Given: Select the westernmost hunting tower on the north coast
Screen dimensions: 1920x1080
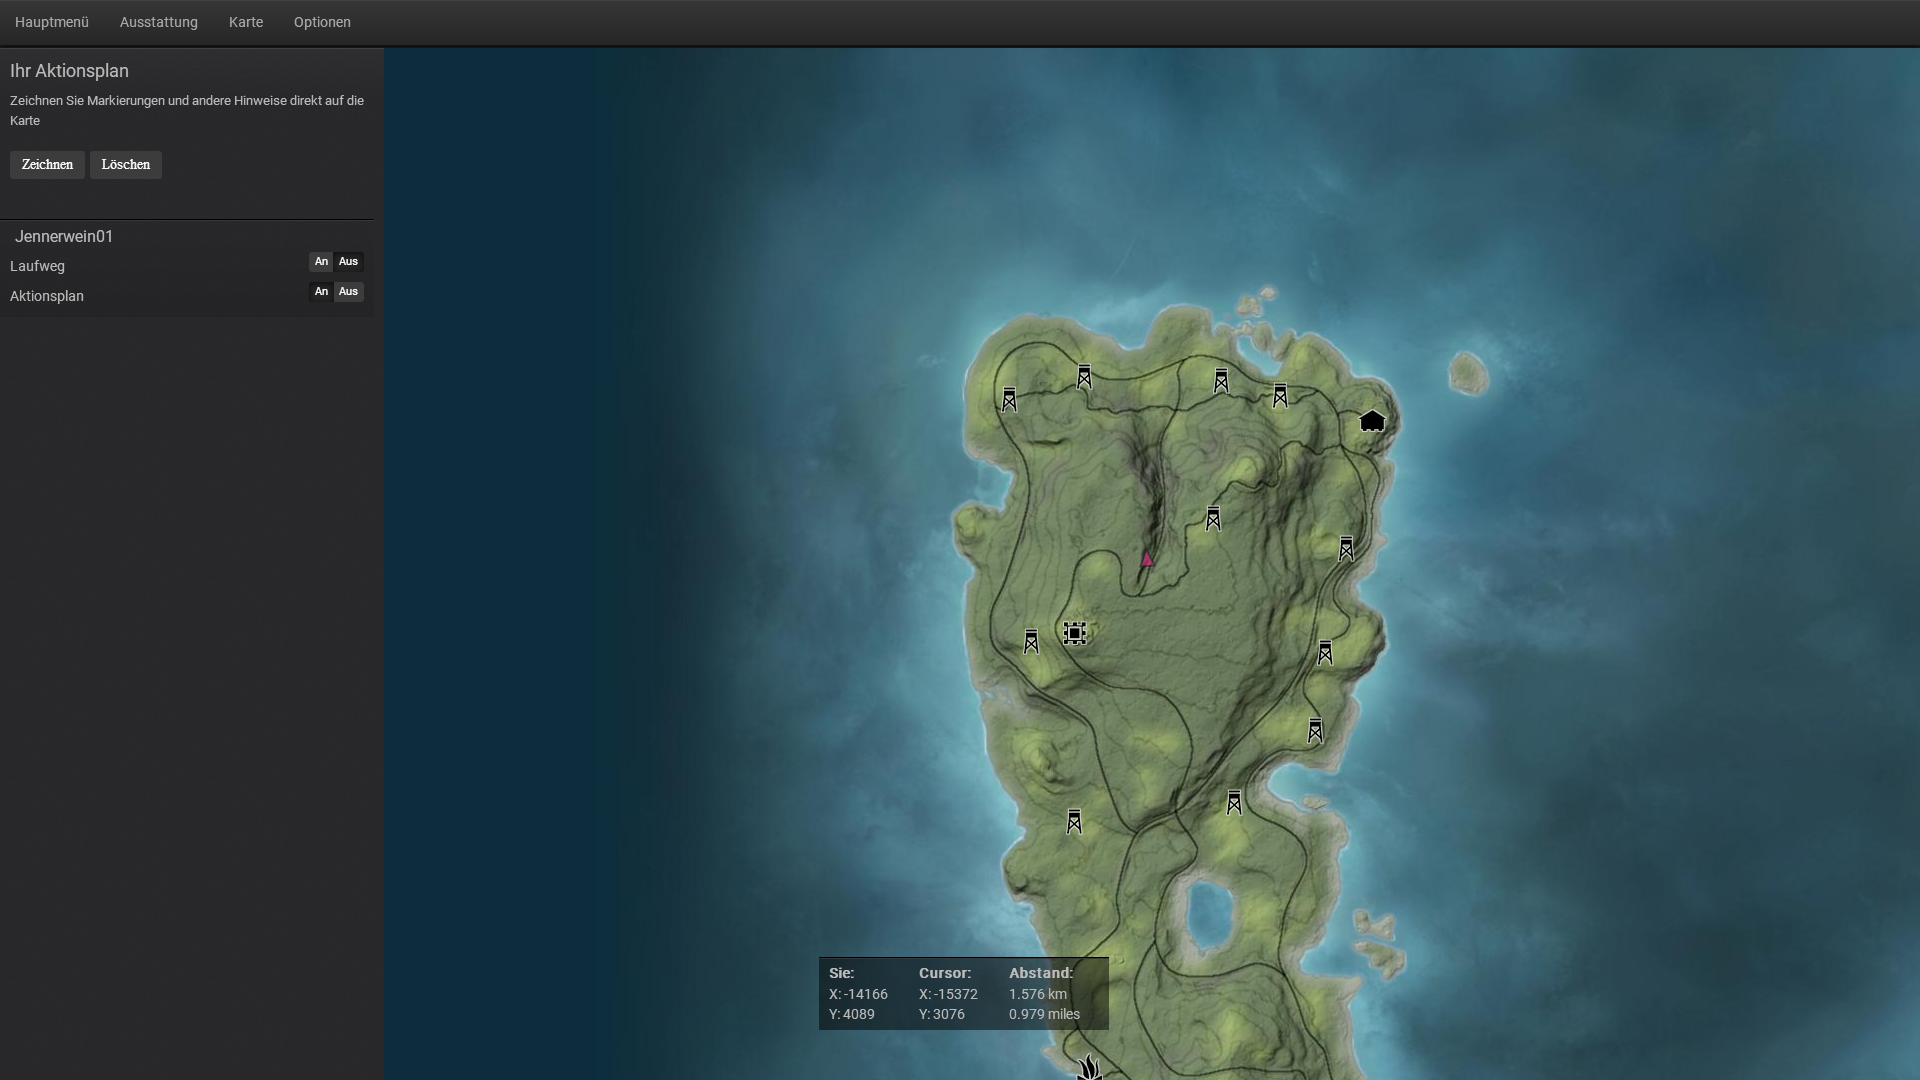Looking at the screenshot, I should pyautogui.click(x=1009, y=400).
